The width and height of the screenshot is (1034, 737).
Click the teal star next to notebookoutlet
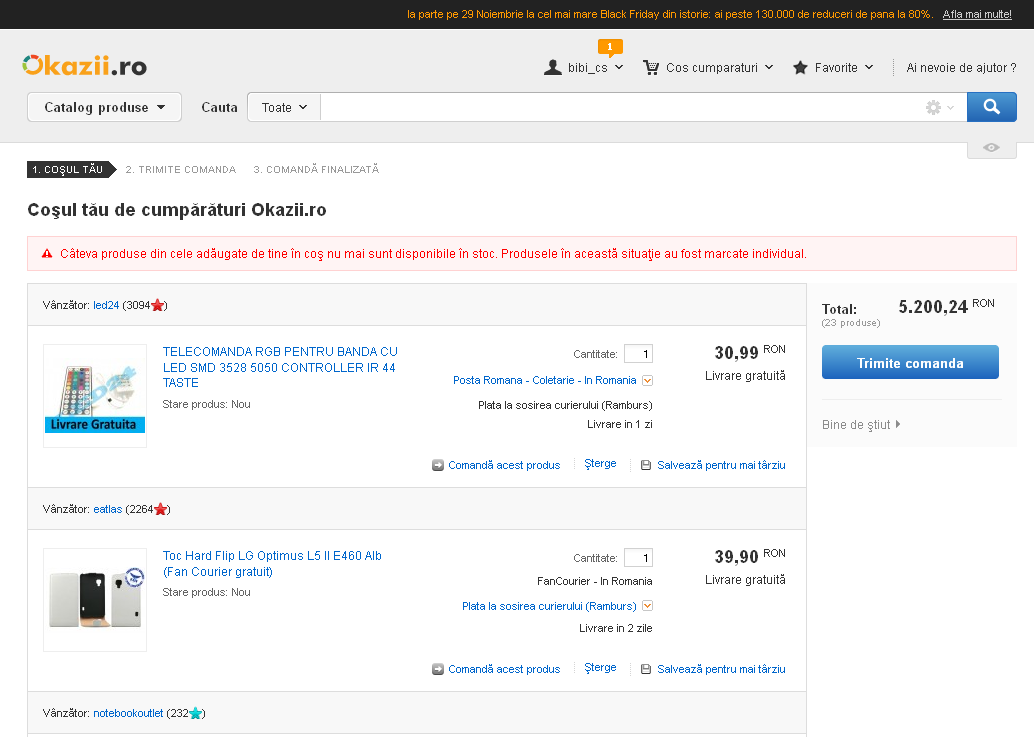[x=195, y=713]
